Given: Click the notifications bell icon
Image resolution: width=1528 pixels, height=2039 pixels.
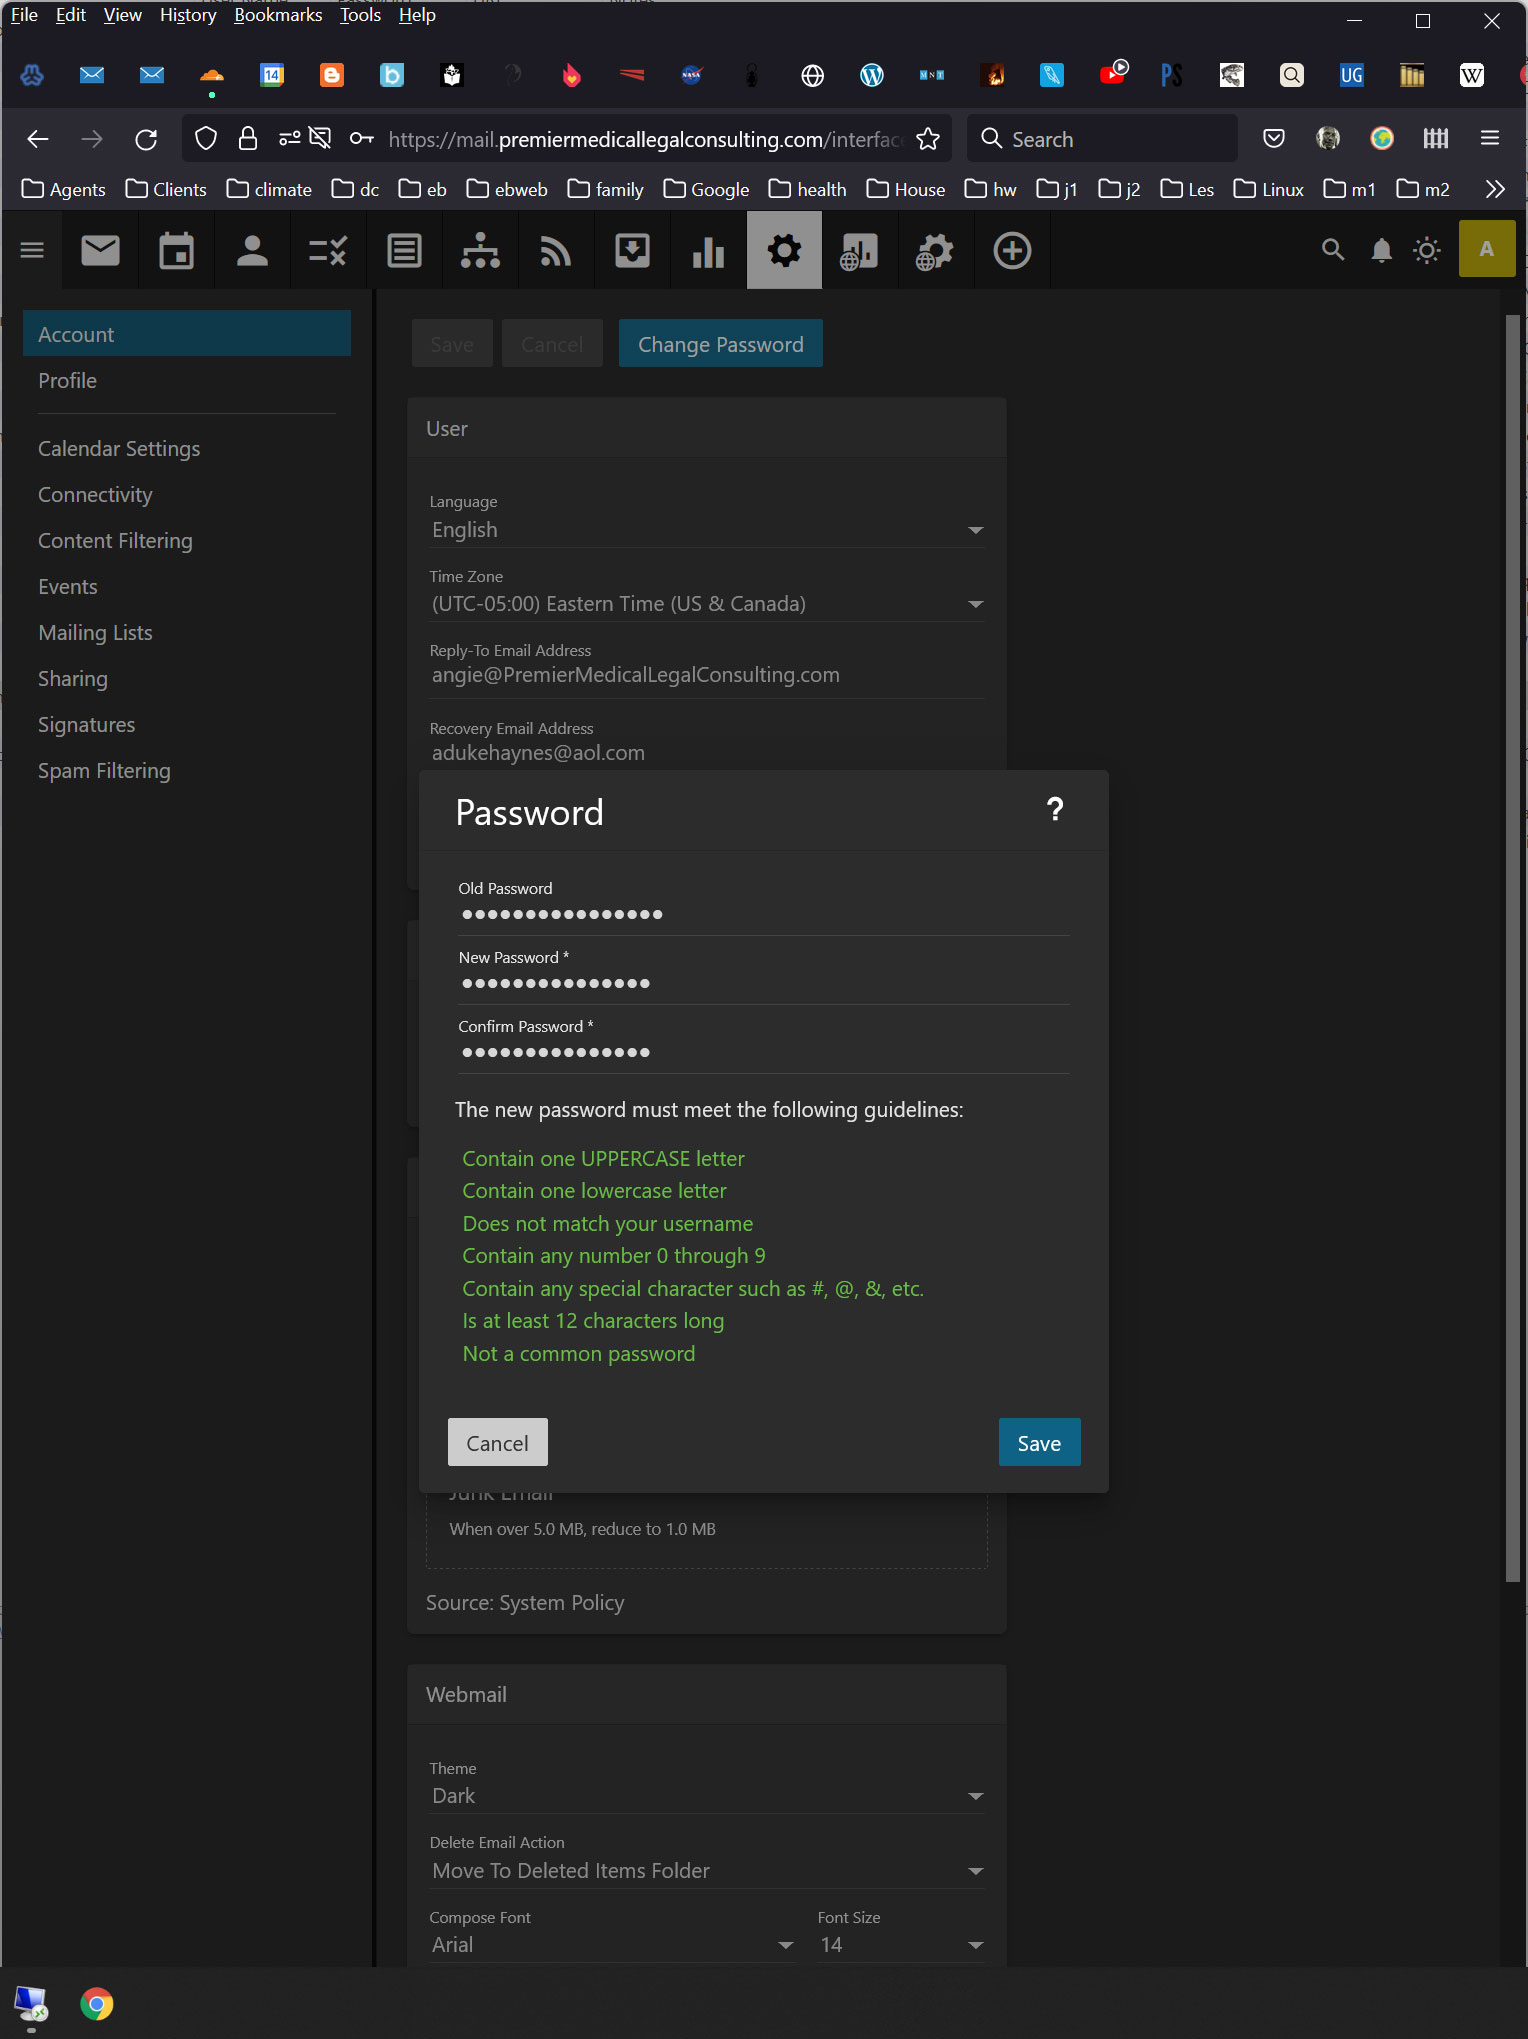Looking at the screenshot, I should point(1381,250).
